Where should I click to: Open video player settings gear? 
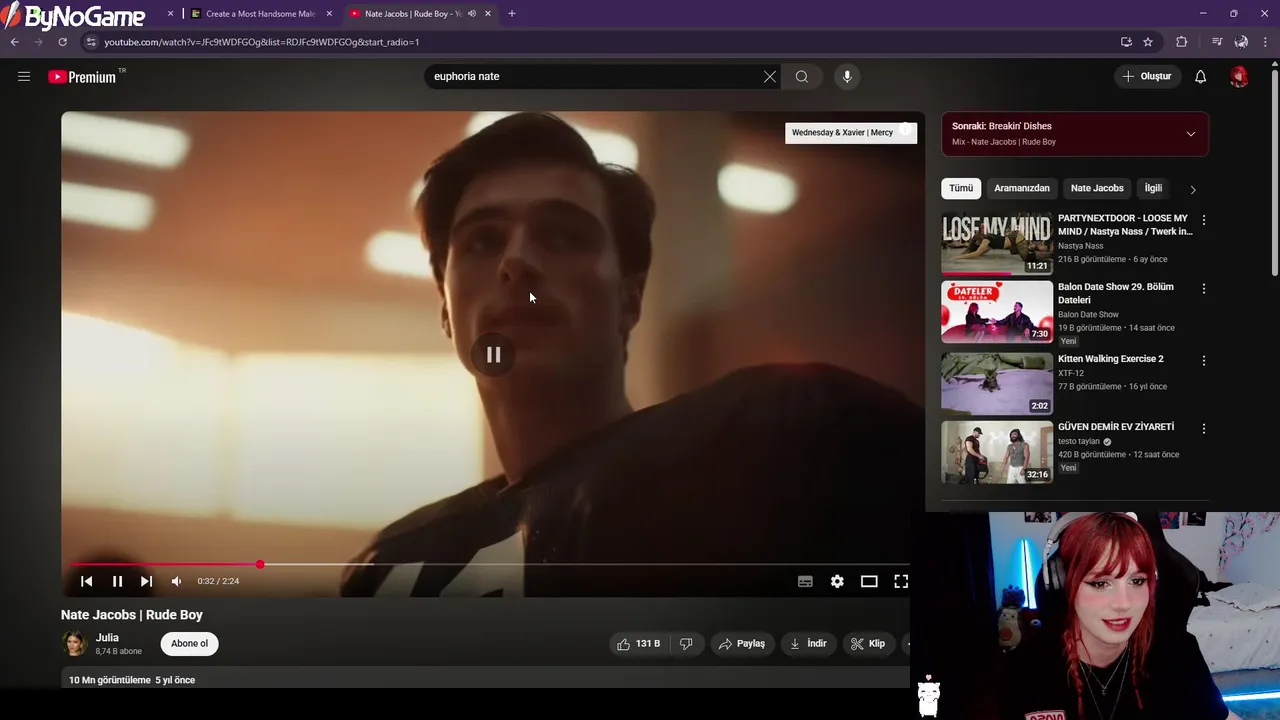[837, 581]
